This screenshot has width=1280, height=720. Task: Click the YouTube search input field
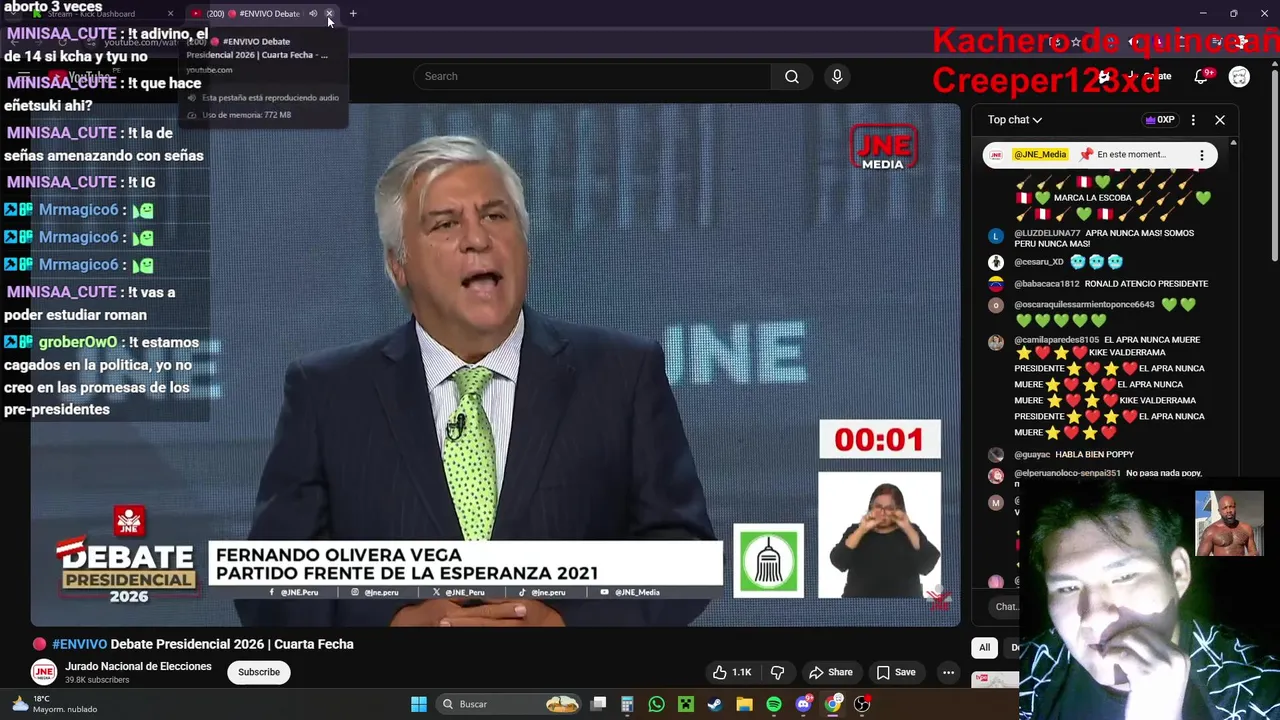tap(592, 76)
